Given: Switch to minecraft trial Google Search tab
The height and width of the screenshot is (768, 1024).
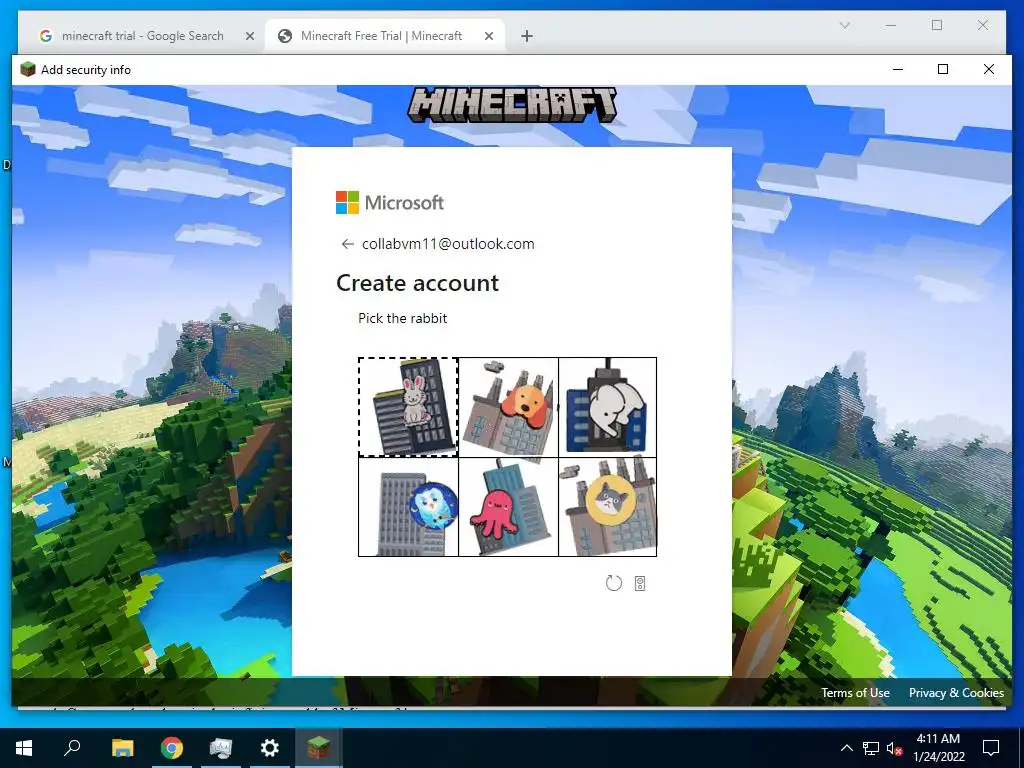Looking at the screenshot, I should pyautogui.click(x=142, y=36).
